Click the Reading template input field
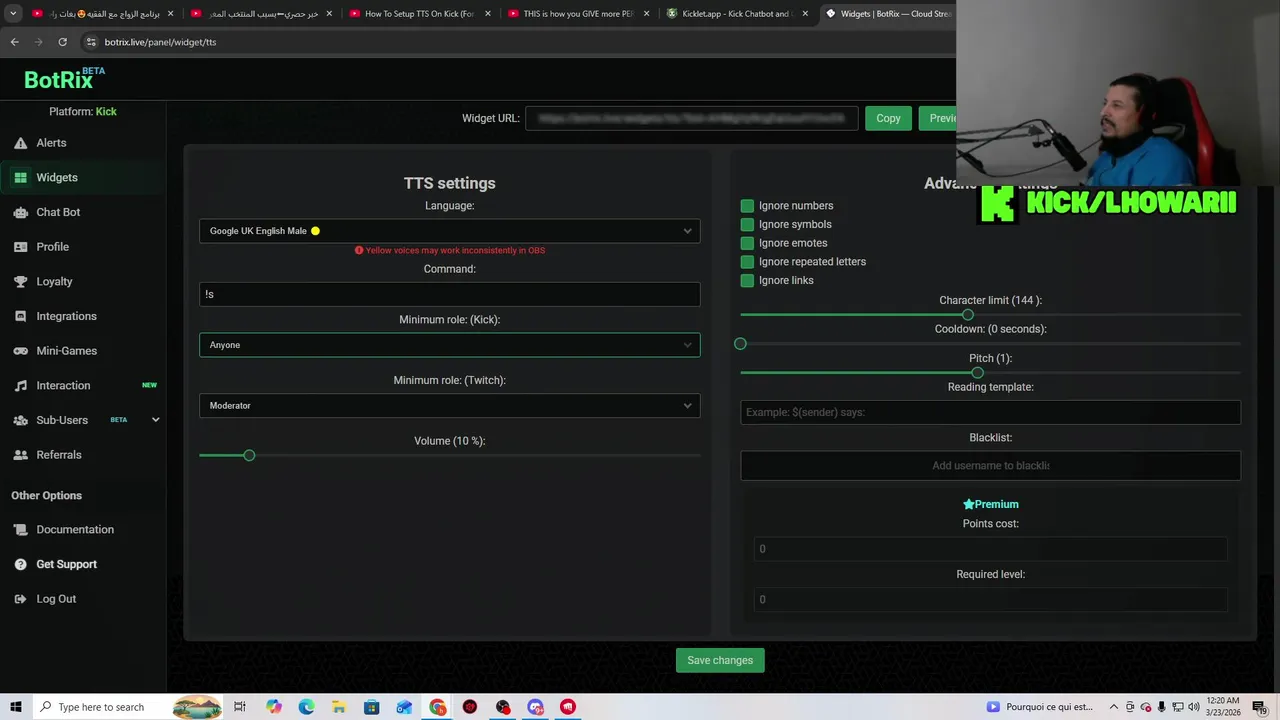 pyautogui.click(x=990, y=412)
